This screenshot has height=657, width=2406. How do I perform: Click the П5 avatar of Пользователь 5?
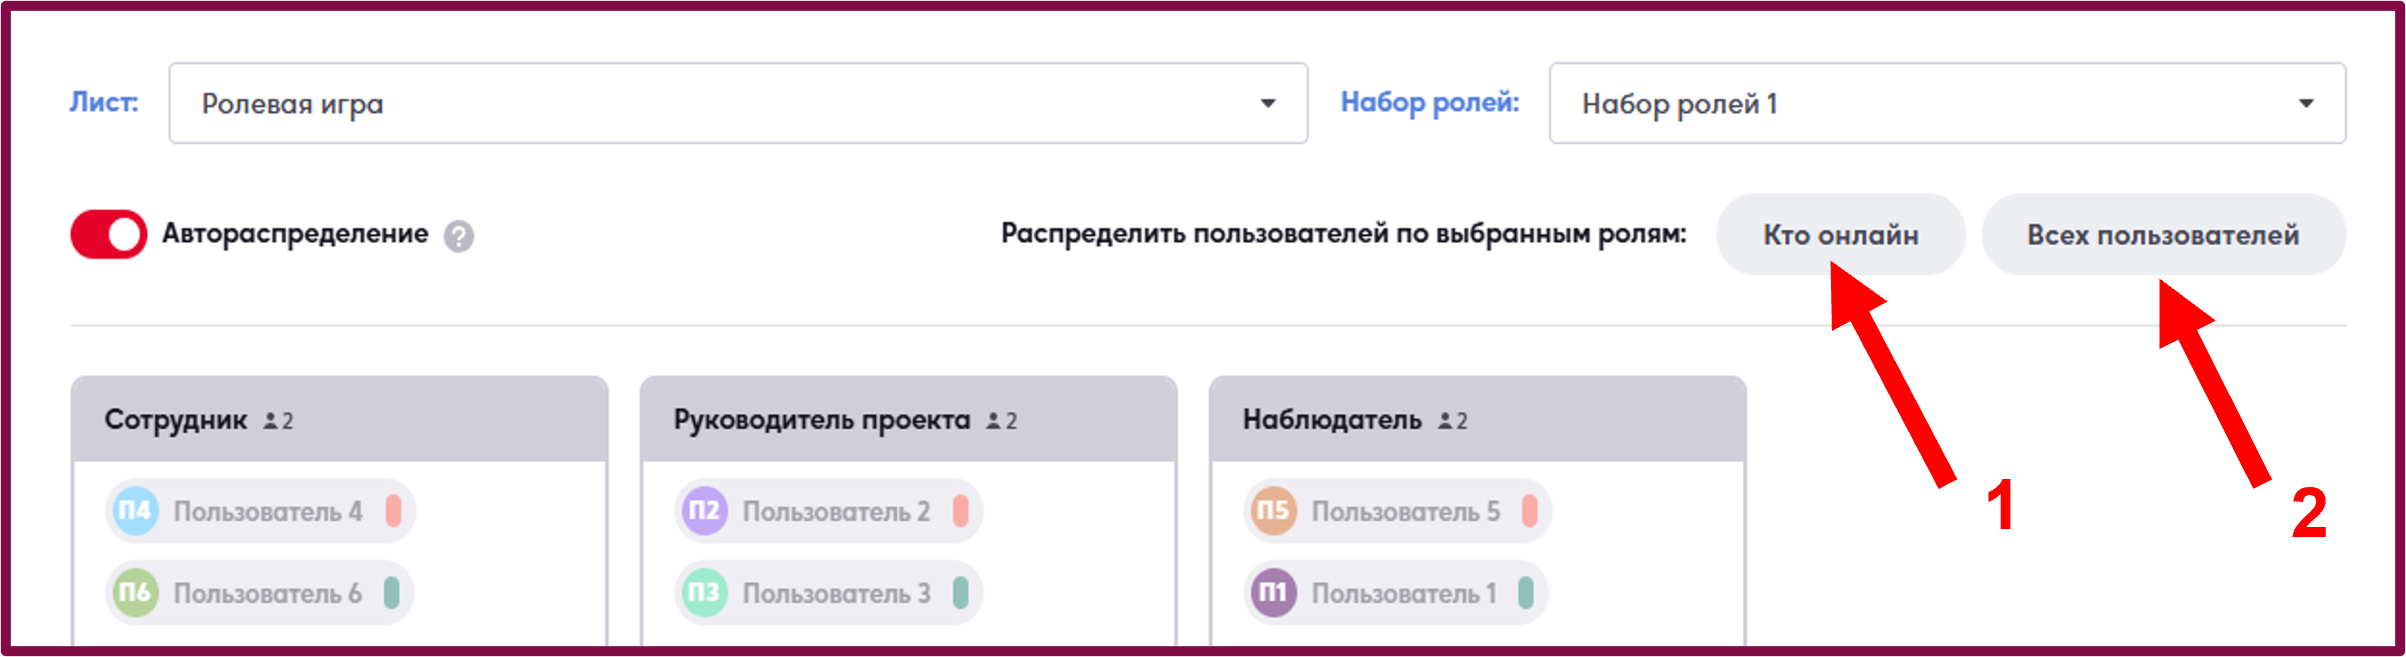click(1273, 511)
